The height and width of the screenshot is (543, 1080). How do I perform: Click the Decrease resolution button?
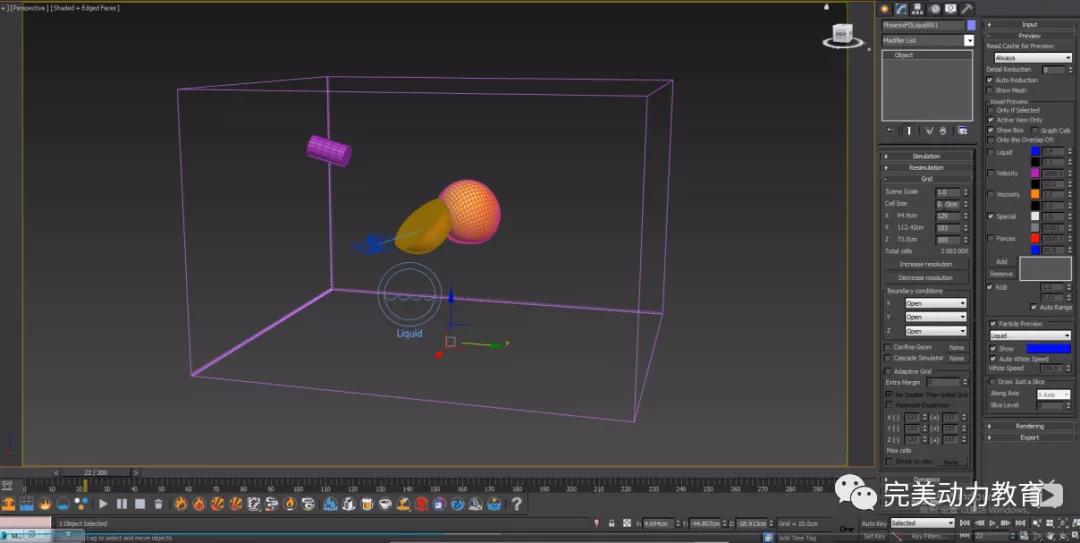pos(926,277)
